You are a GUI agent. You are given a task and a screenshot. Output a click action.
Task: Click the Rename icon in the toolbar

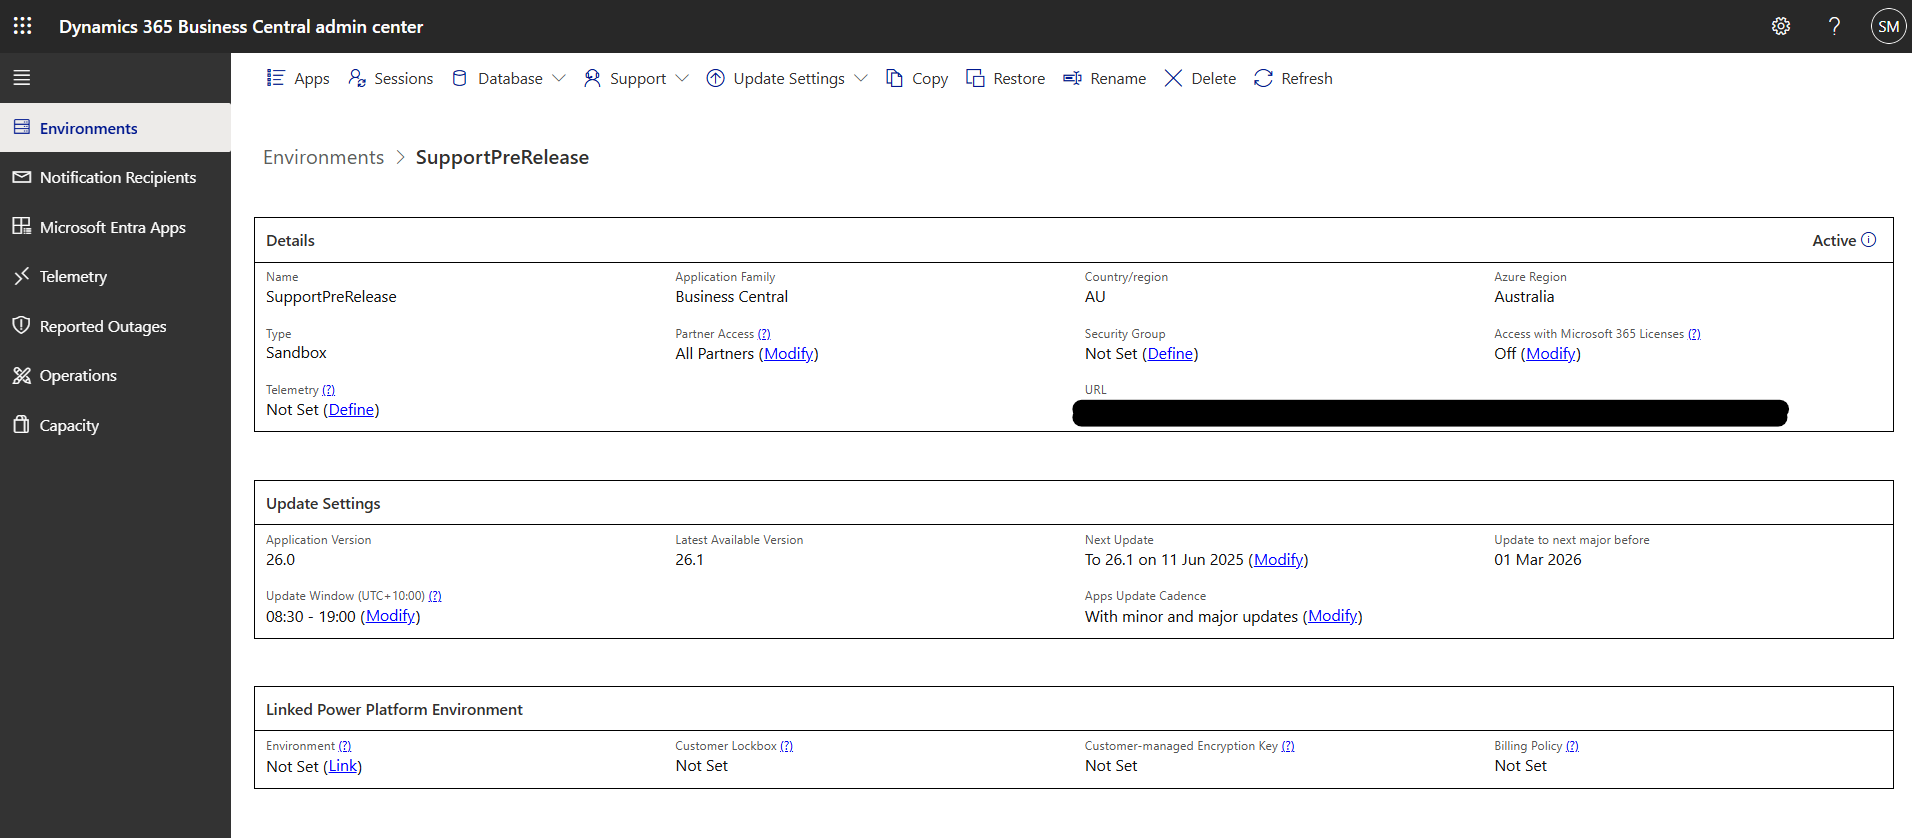1072,78
